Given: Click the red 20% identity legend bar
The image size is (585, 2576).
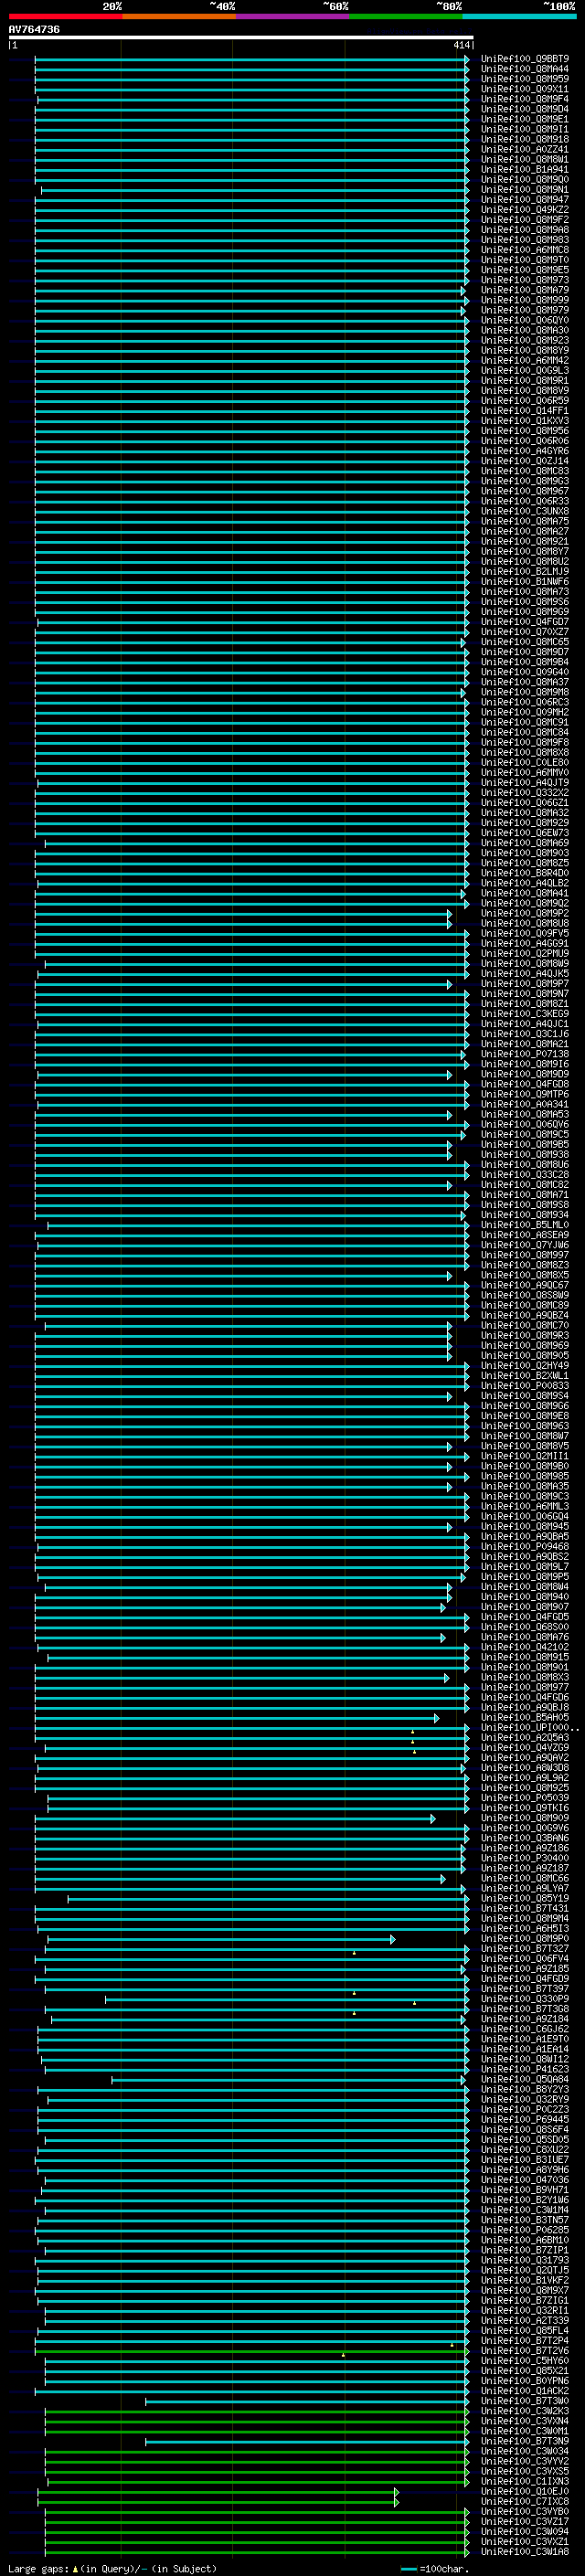Looking at the screenshot, I should click(65, 16).
